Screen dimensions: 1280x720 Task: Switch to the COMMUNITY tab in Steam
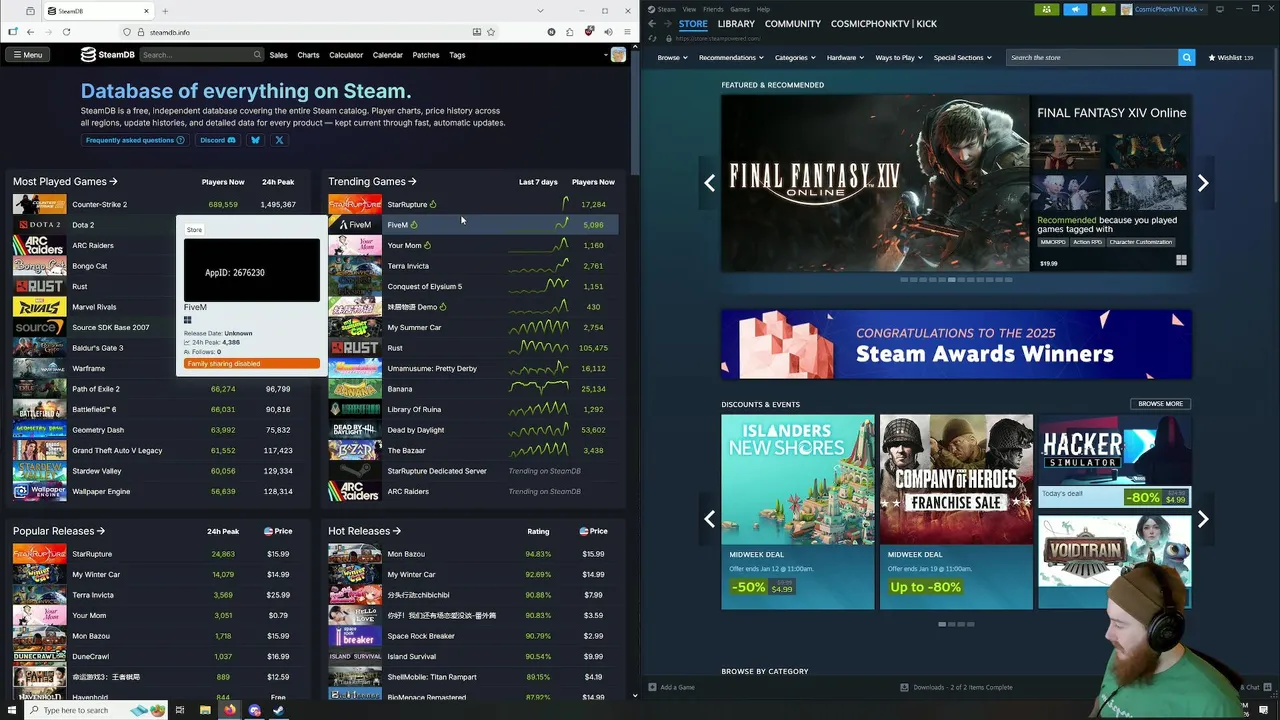point(793,24)
